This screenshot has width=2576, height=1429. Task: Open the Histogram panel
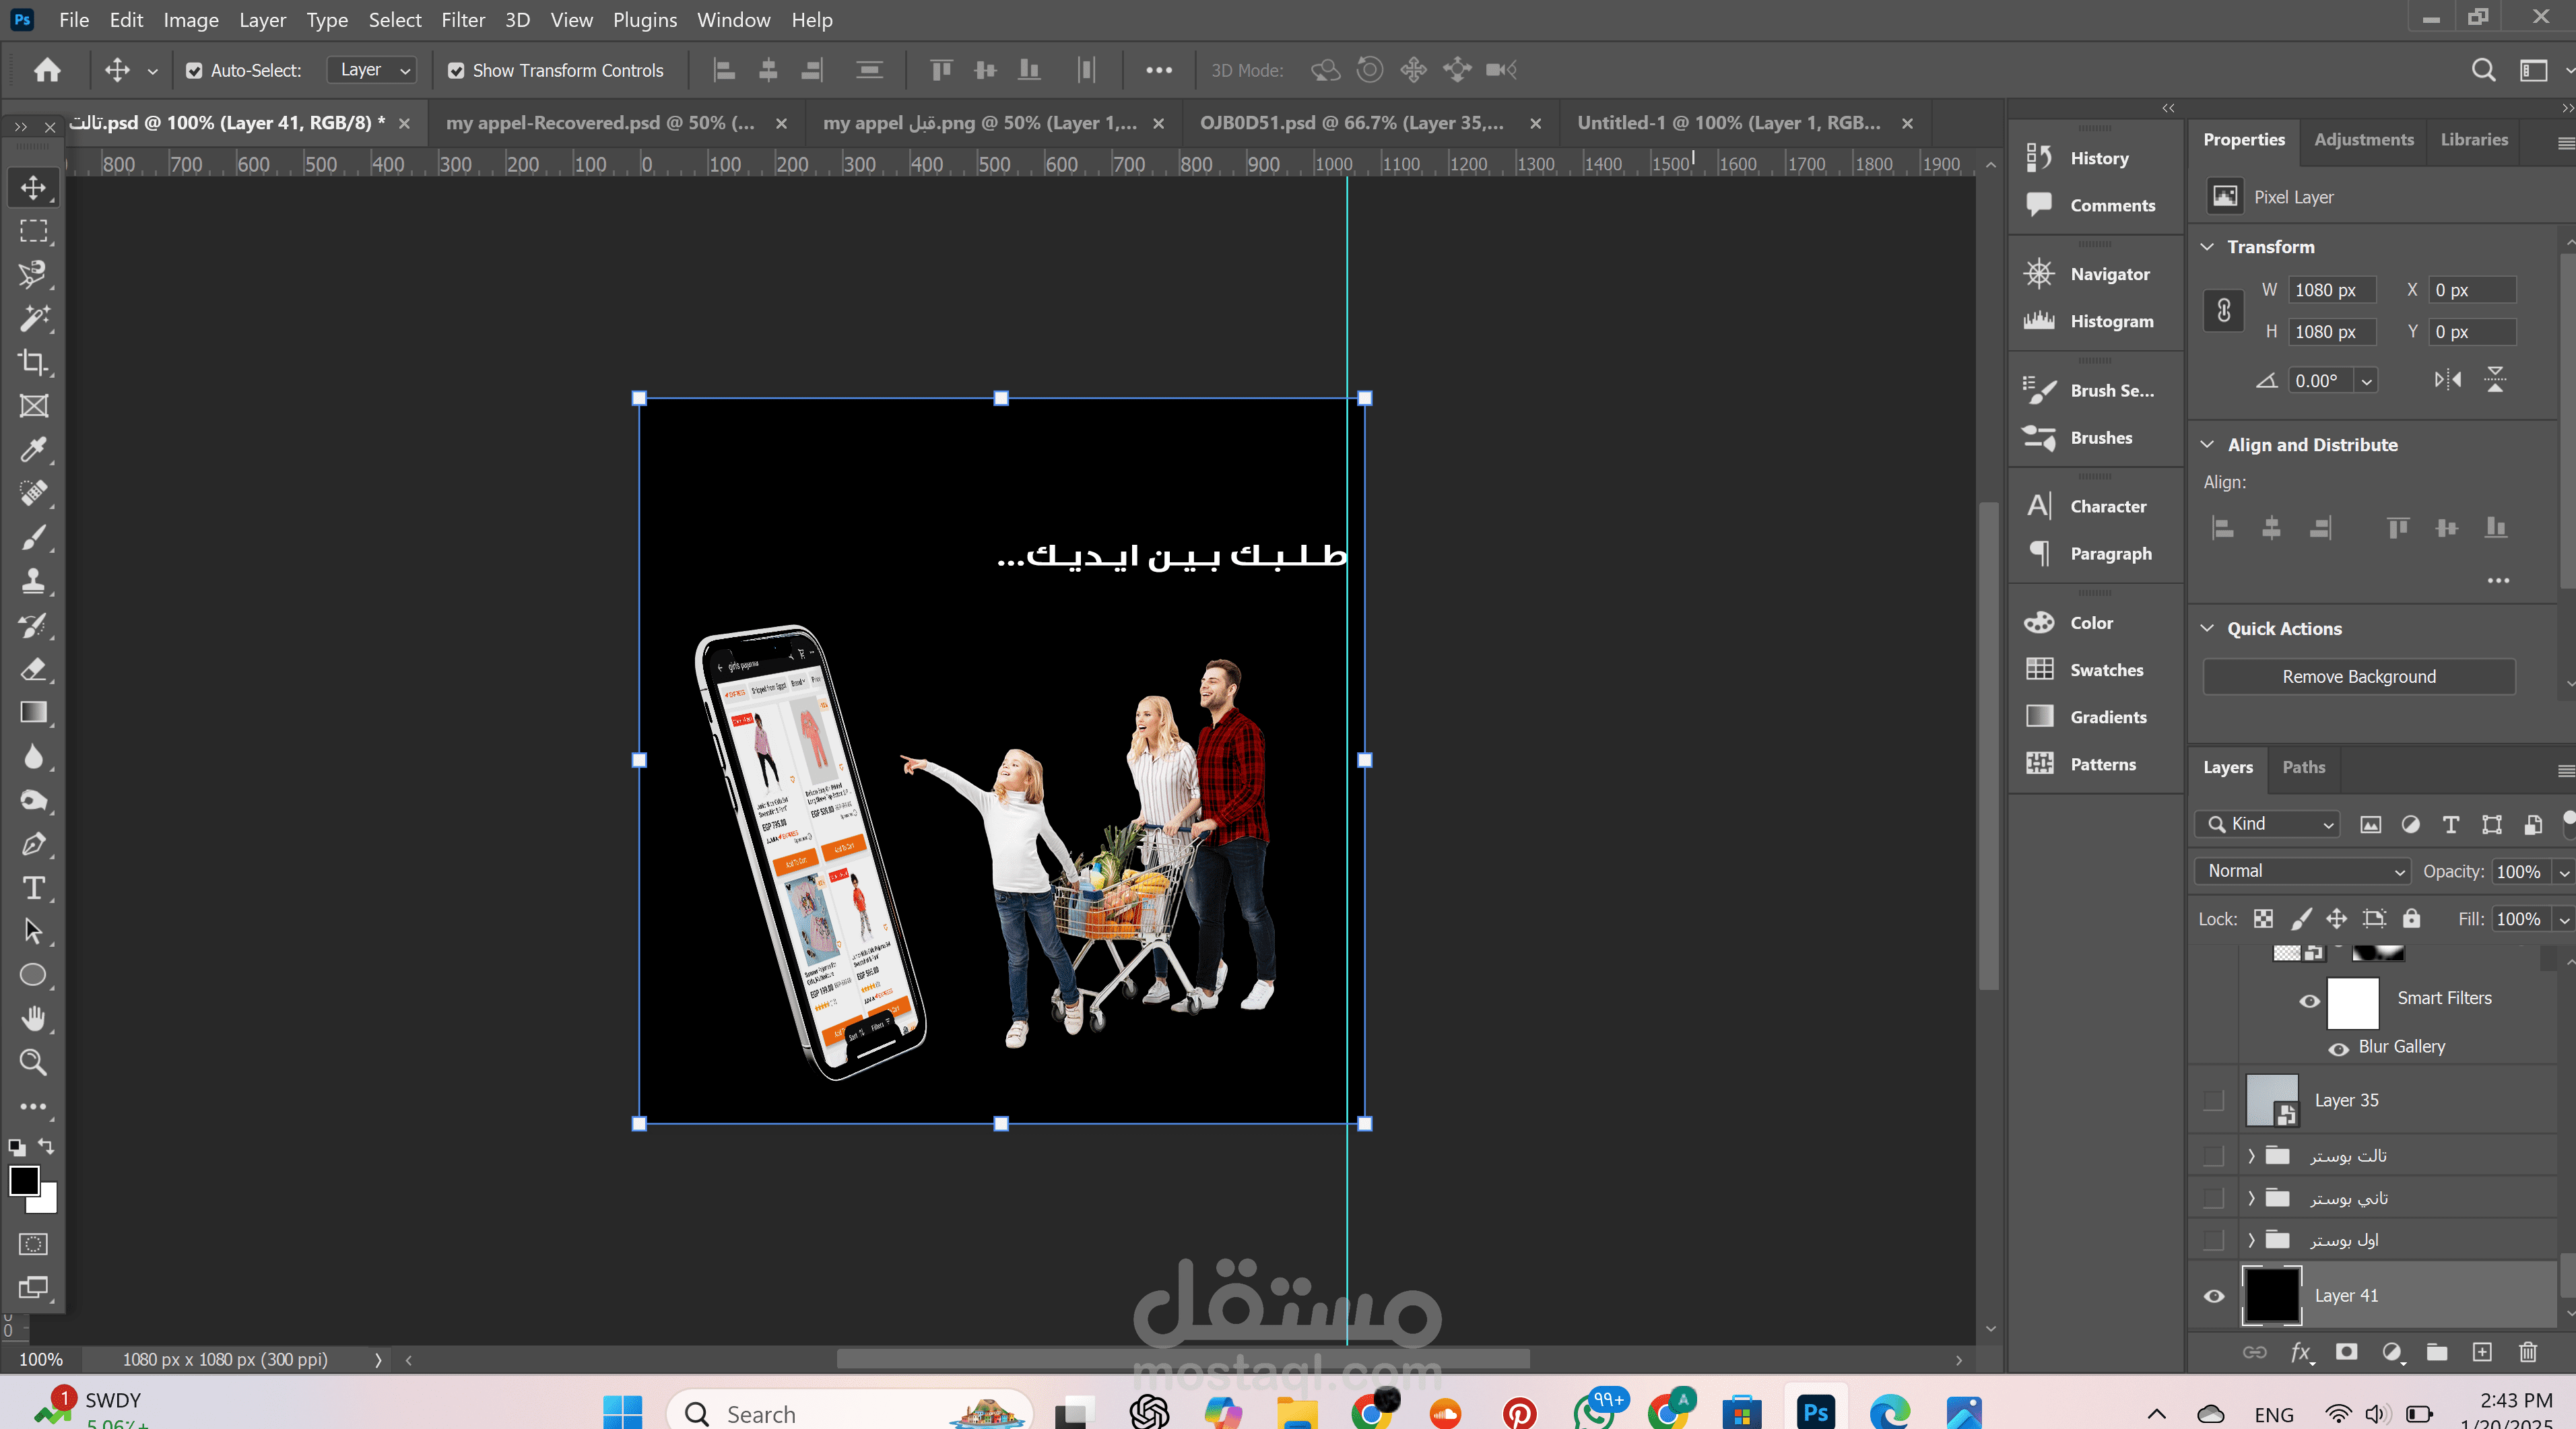coord(2094,321)
